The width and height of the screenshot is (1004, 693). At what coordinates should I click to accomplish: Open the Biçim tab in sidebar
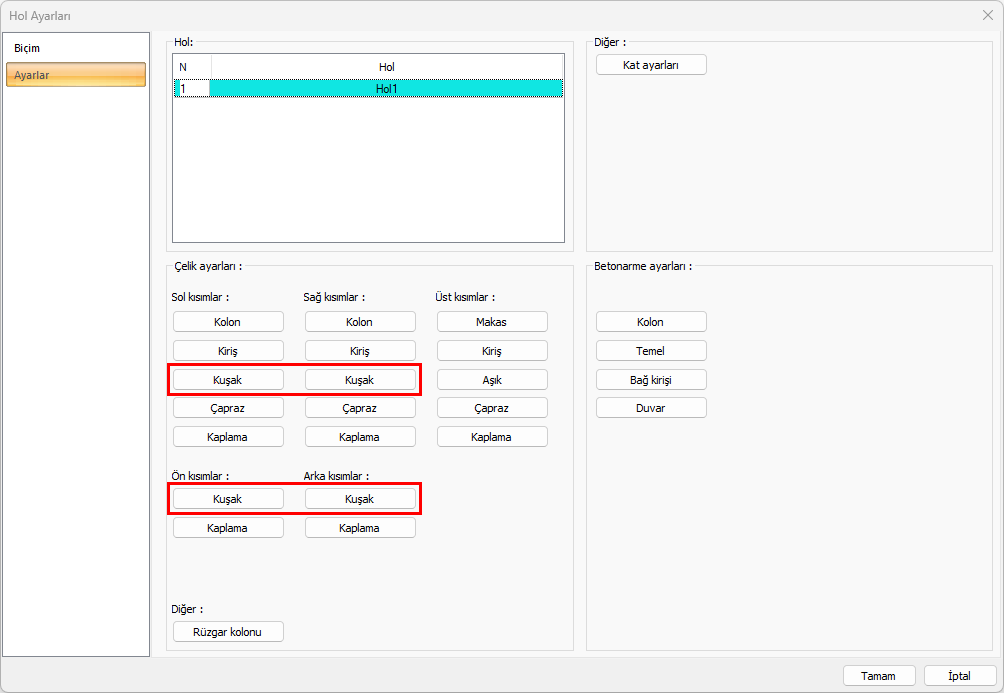pyautogui.click(x=28, y=49)
